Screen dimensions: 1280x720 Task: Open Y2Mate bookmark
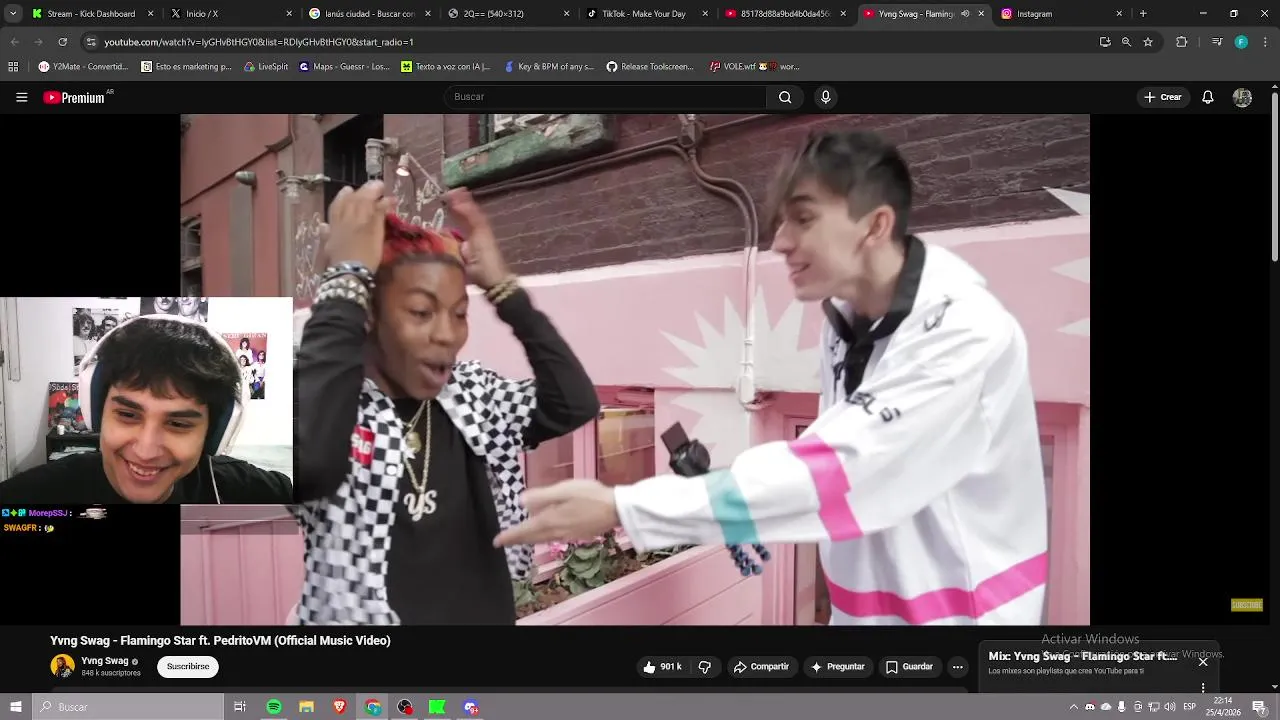[84, 67]
